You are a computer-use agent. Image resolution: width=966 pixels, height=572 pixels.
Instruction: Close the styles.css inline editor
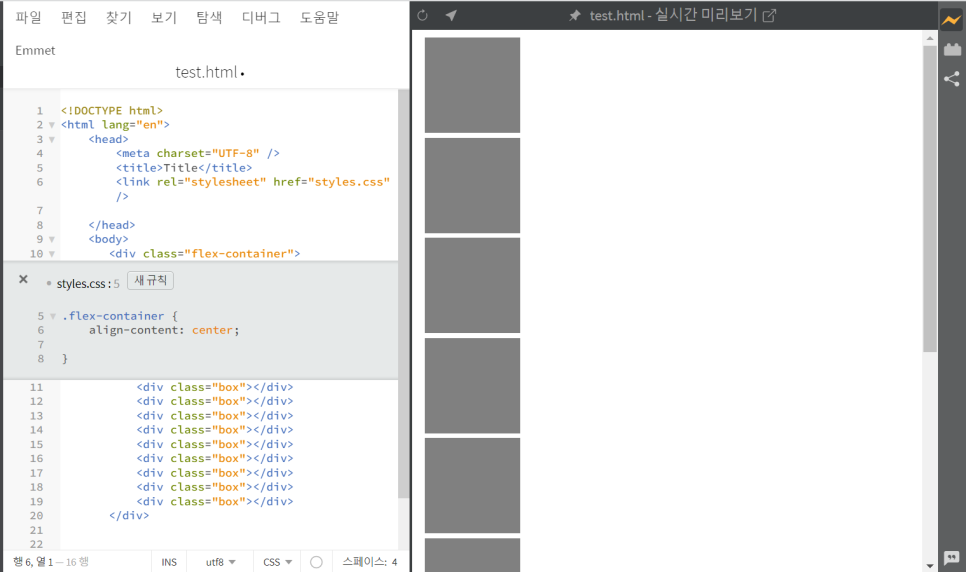coord(23,279)
